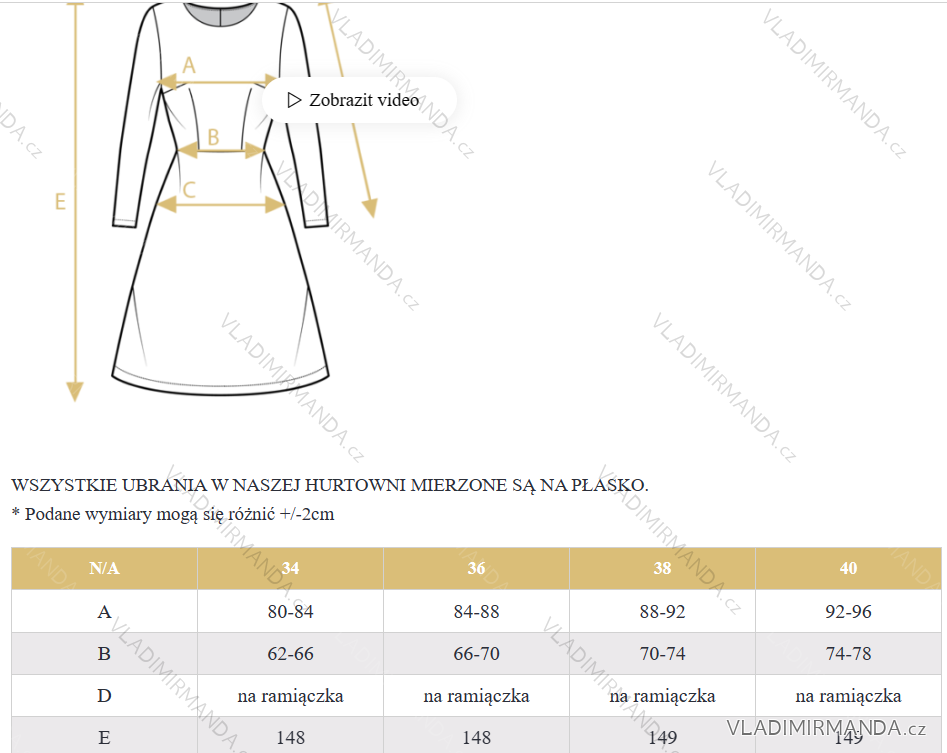Viewport: 947px width, 753px height.
Task: Select the size 40 column header
Action: point(848,568)
